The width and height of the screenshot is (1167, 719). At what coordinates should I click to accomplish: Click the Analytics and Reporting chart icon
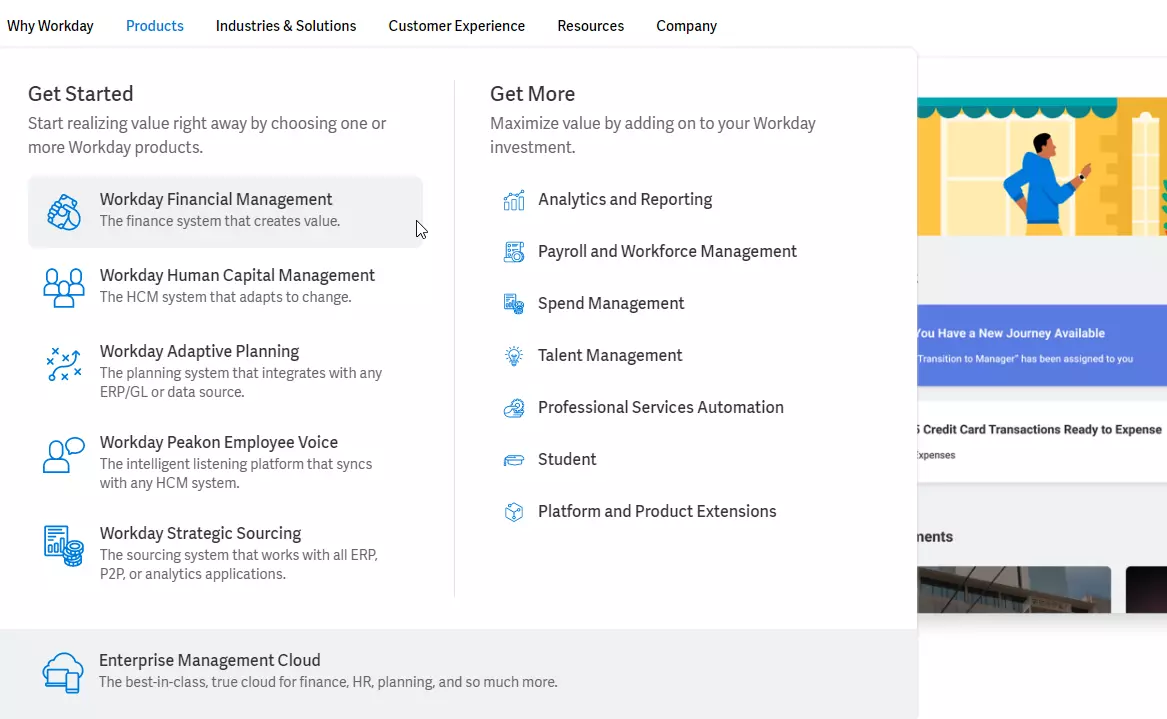pyautogui.click(x=514, y=199)
